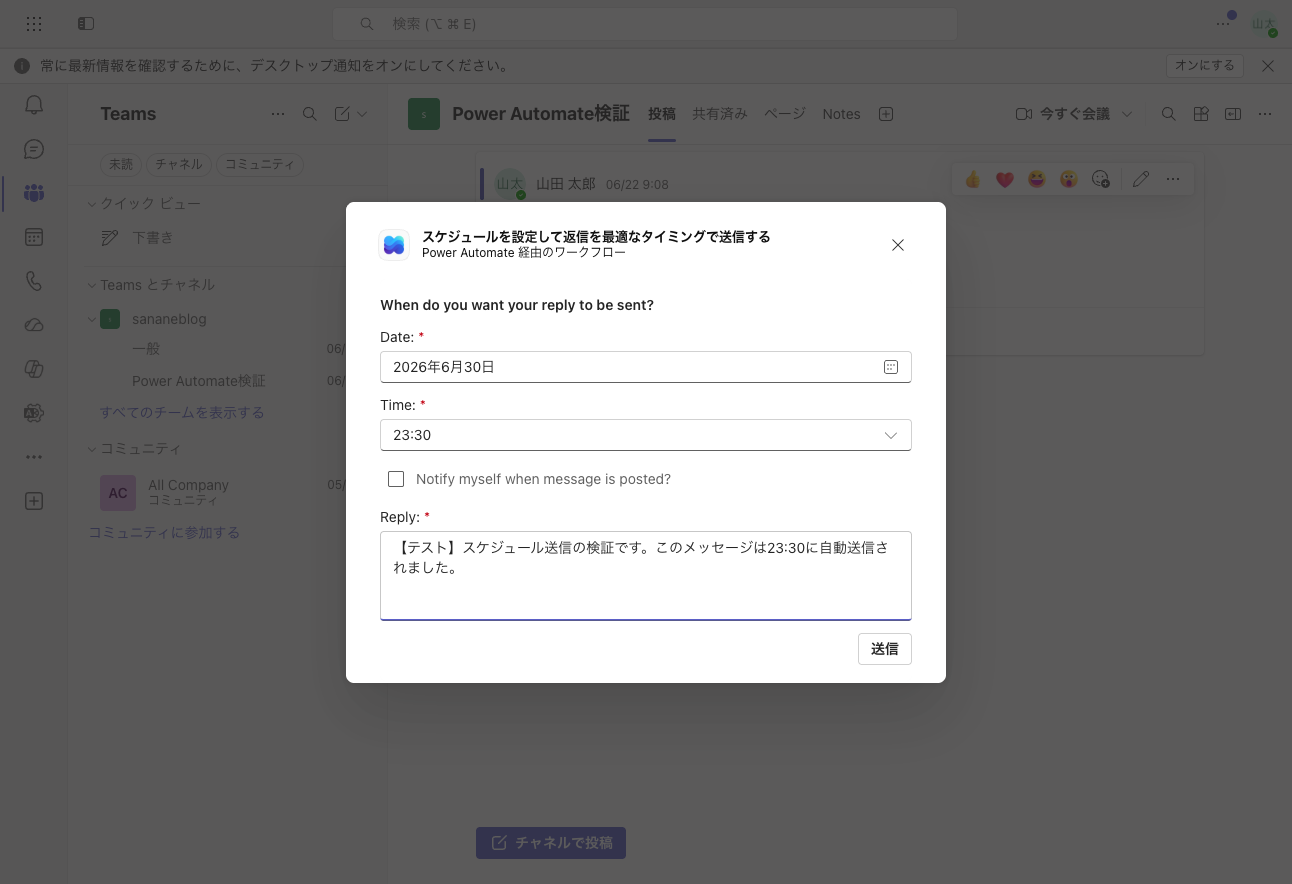Collapse the Teams とチャネル section

(92, 285)
